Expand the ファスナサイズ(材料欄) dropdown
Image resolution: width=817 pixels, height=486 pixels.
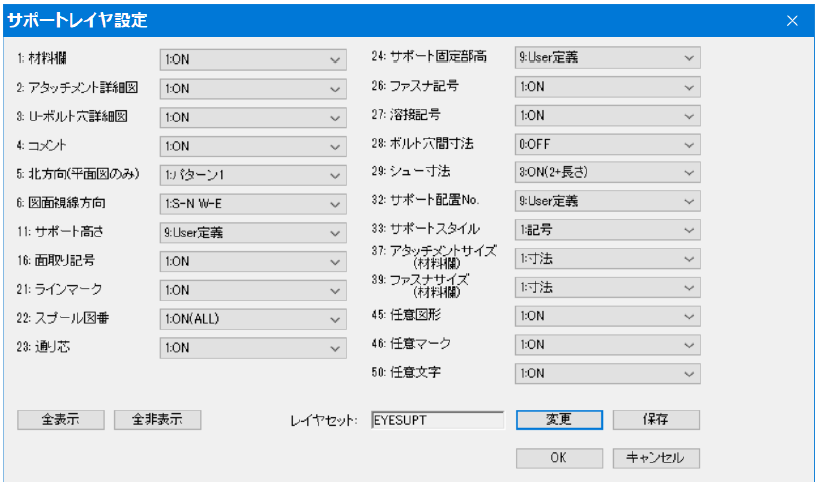(608, 288)
